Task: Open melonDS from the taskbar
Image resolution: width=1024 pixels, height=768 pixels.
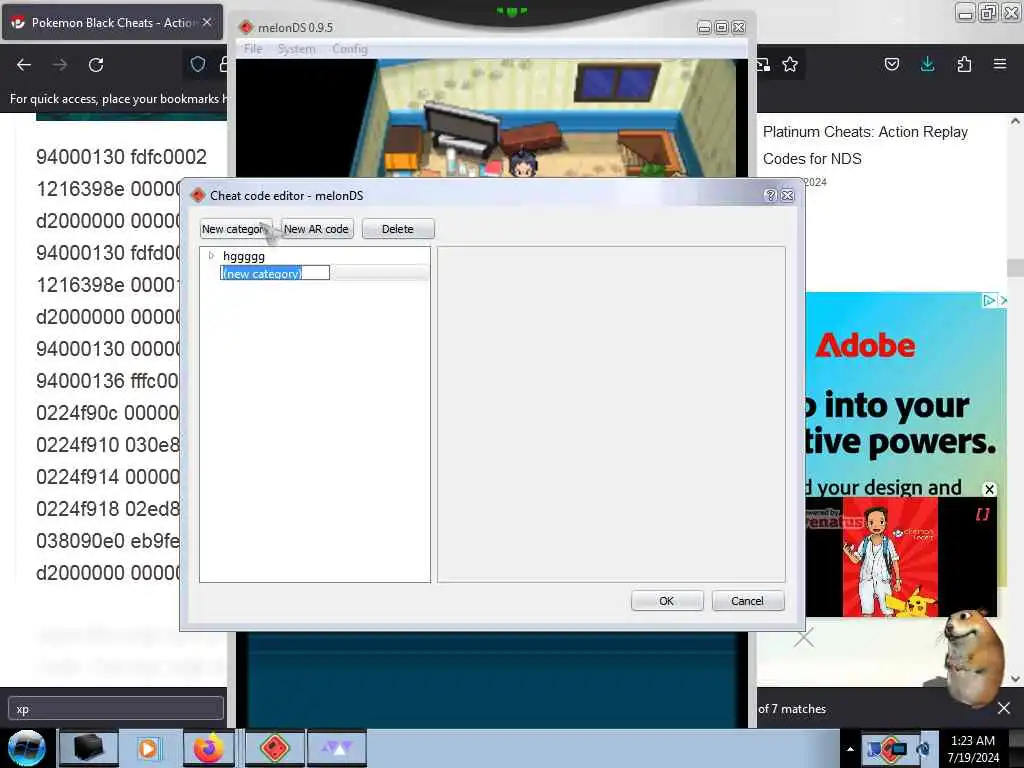Action: pos(275,748)
